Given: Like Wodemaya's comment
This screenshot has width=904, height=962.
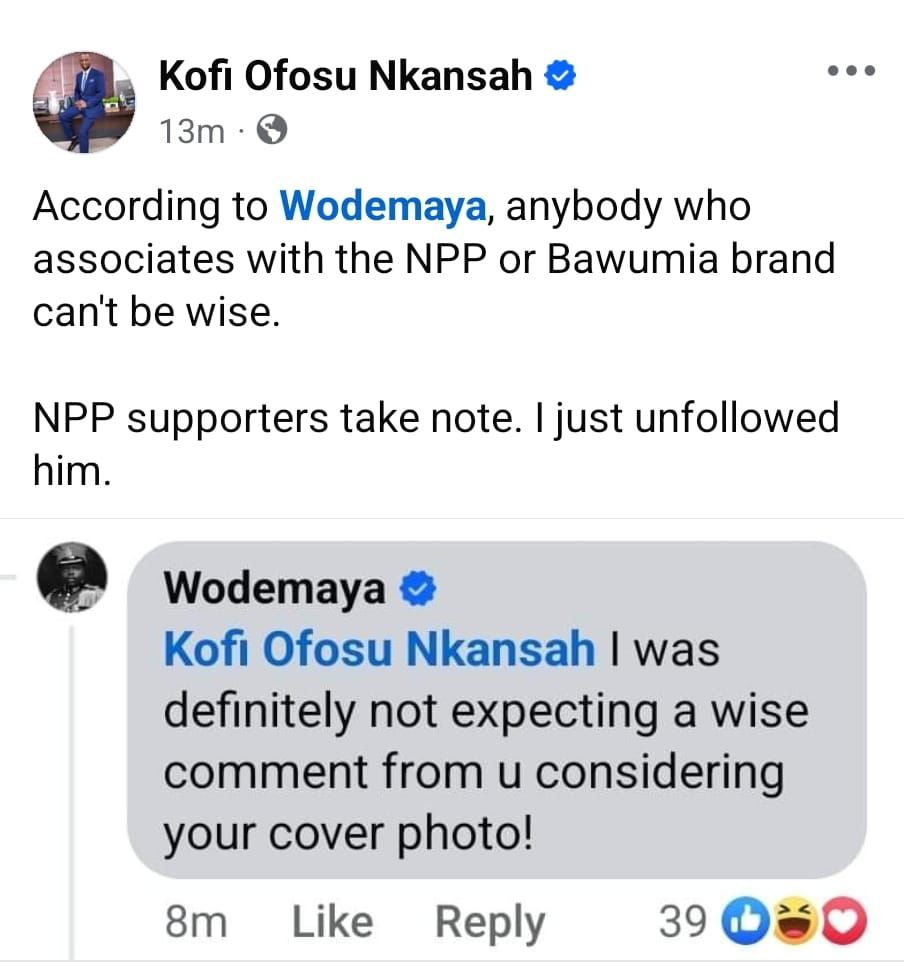Looking at the screenshot, I should 333,921.
